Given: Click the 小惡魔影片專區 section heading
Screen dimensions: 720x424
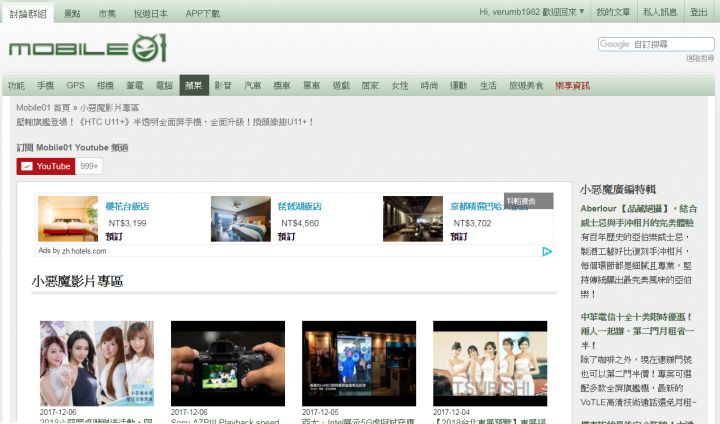Looking at the screenshot, I should coord(77,281).
